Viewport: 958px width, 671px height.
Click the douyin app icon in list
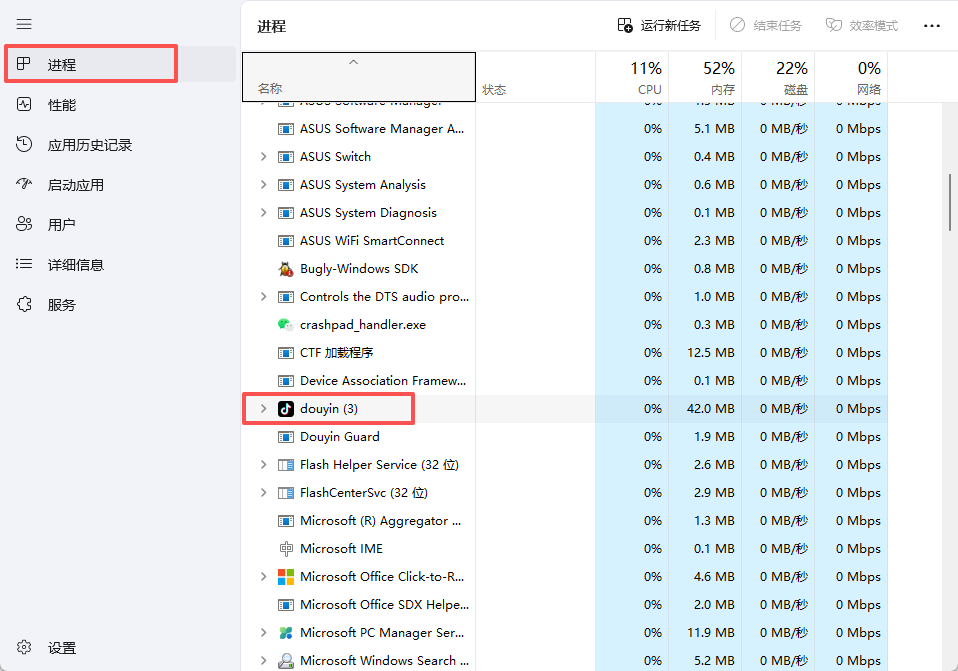286,409
